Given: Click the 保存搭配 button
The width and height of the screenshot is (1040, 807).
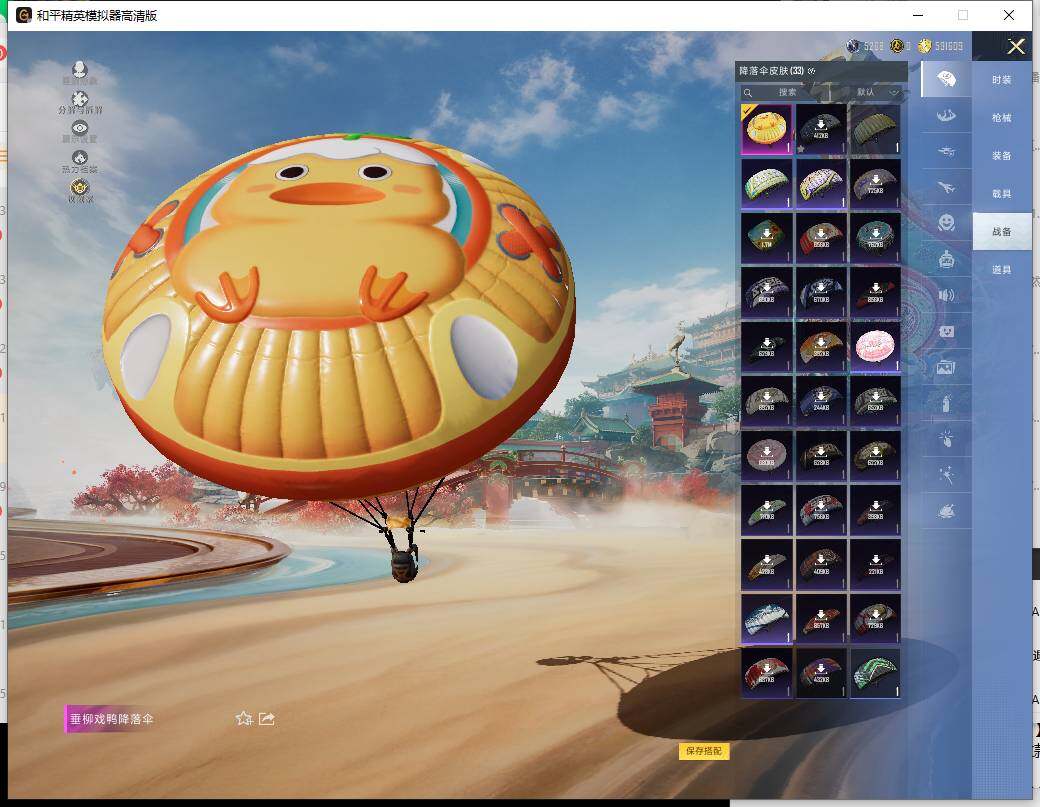Looking at the screenshot, I should coord(704,750).
